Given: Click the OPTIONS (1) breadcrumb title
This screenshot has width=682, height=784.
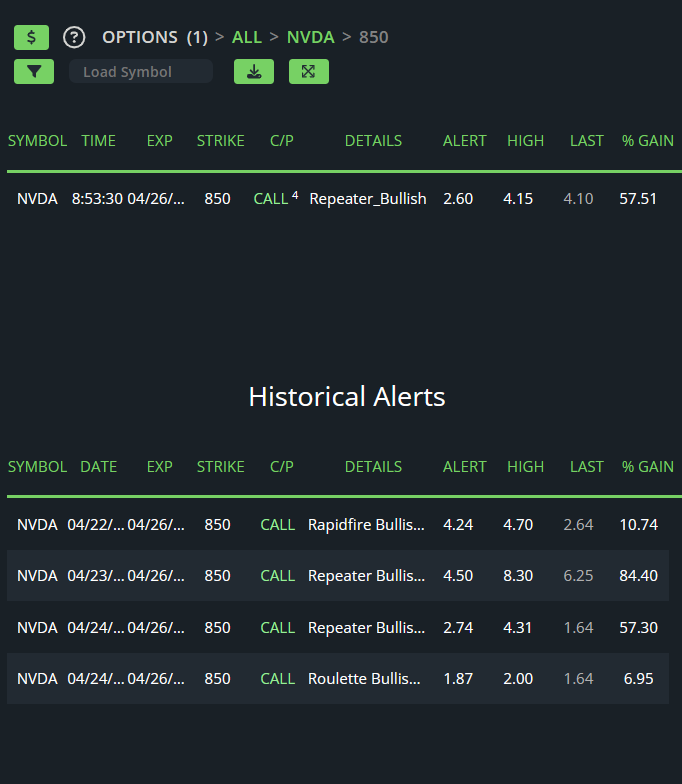Looking at the screenshot, I should (155, 38).
